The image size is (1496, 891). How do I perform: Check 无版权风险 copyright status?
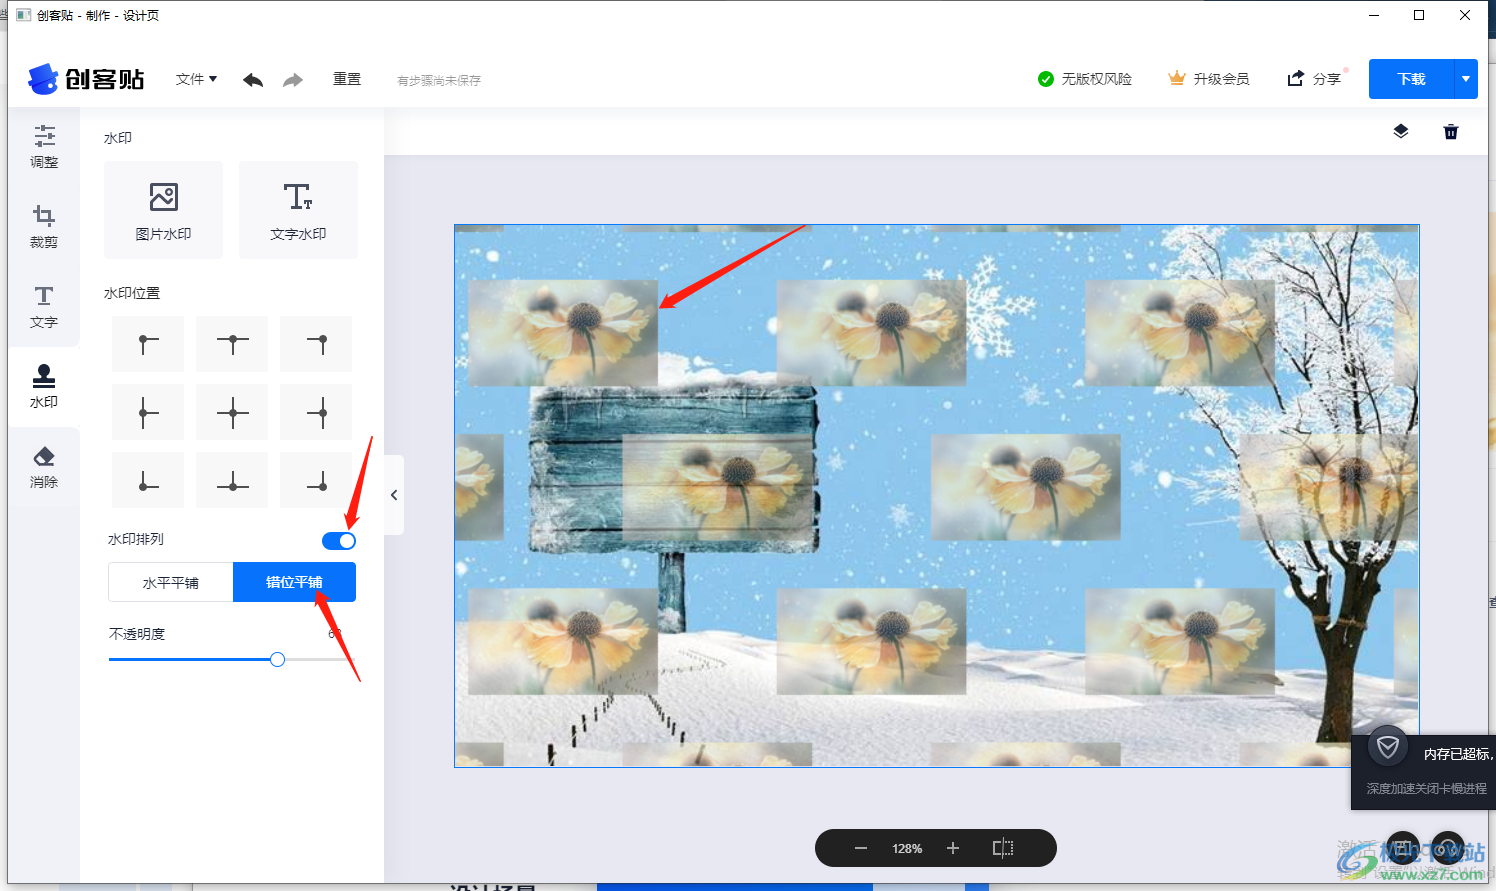pyautogui.click(x=1085, y=79)
